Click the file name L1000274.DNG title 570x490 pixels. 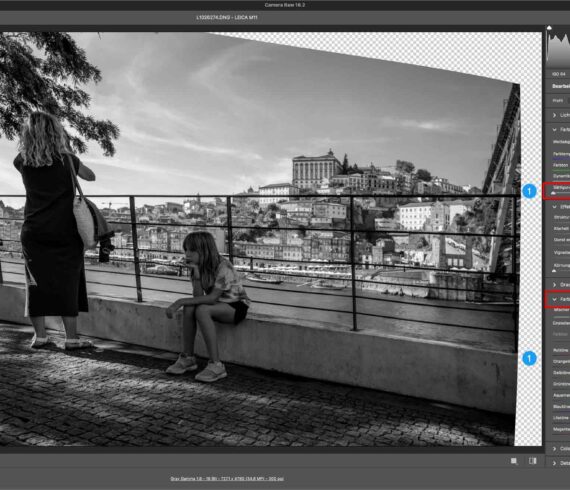227,17
